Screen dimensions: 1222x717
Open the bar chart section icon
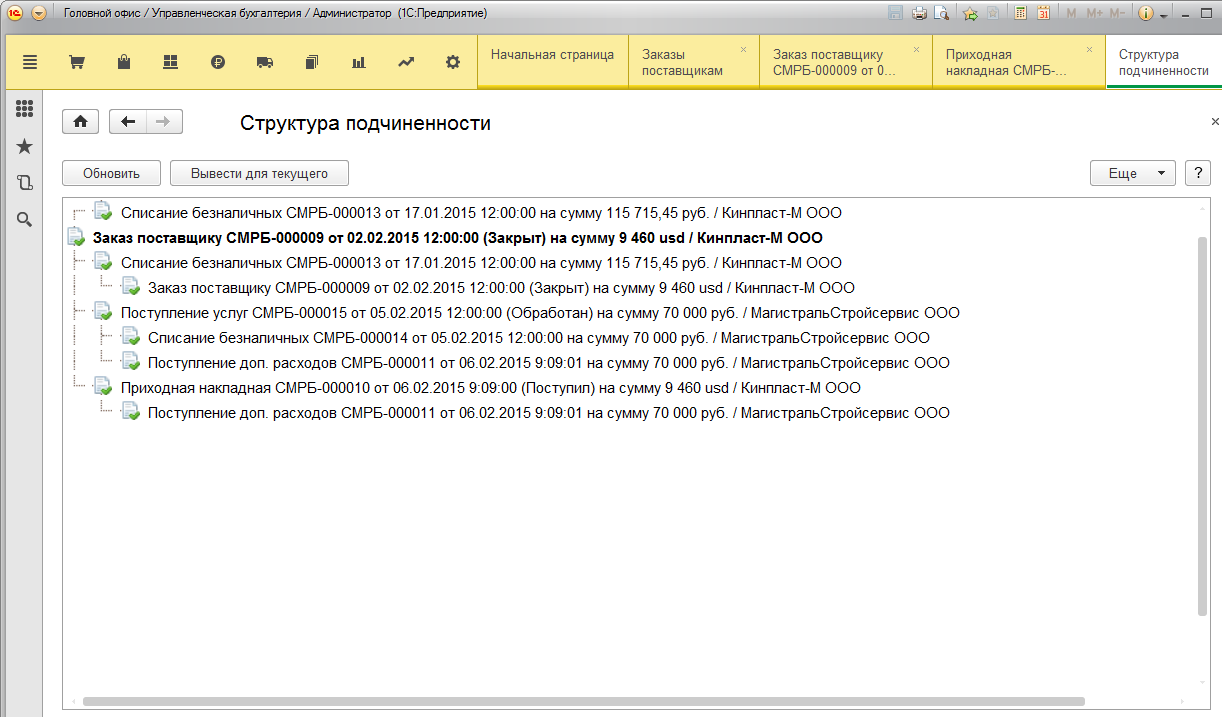pyautogui.click(x=359, y=62)
